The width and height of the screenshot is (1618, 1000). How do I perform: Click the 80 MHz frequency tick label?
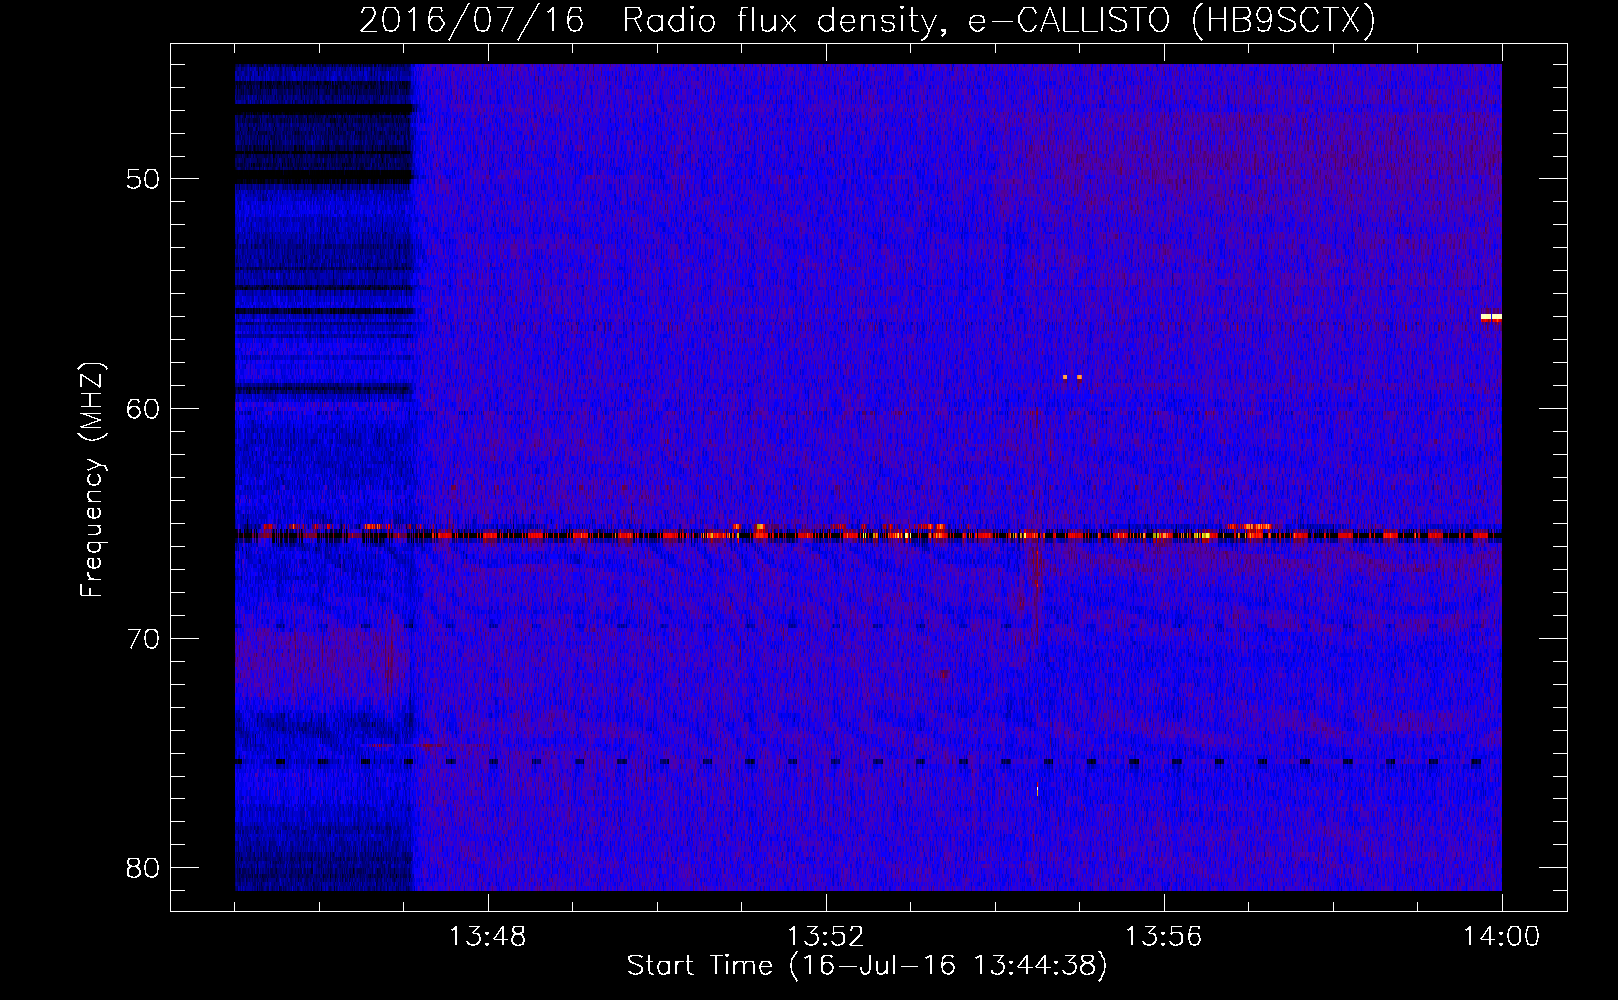[144, 868]
